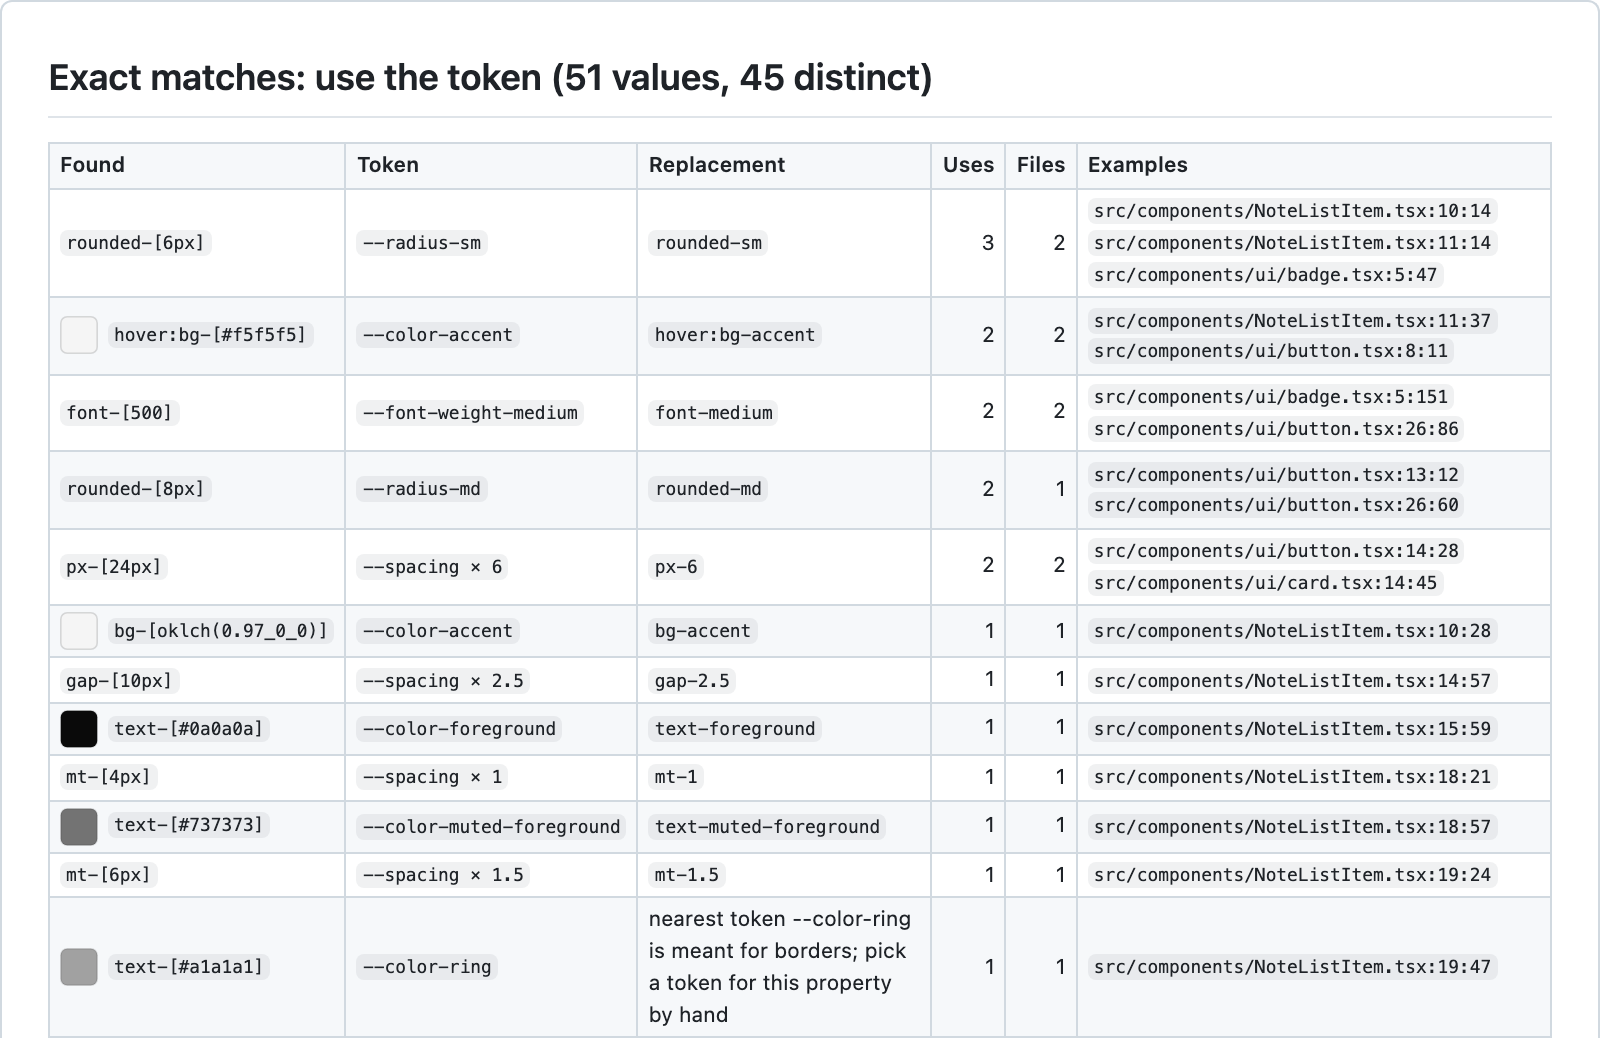Click example src/components/NoteListItem.tsx:10:14
1600x1038 pixels.
click(1292, 211)
